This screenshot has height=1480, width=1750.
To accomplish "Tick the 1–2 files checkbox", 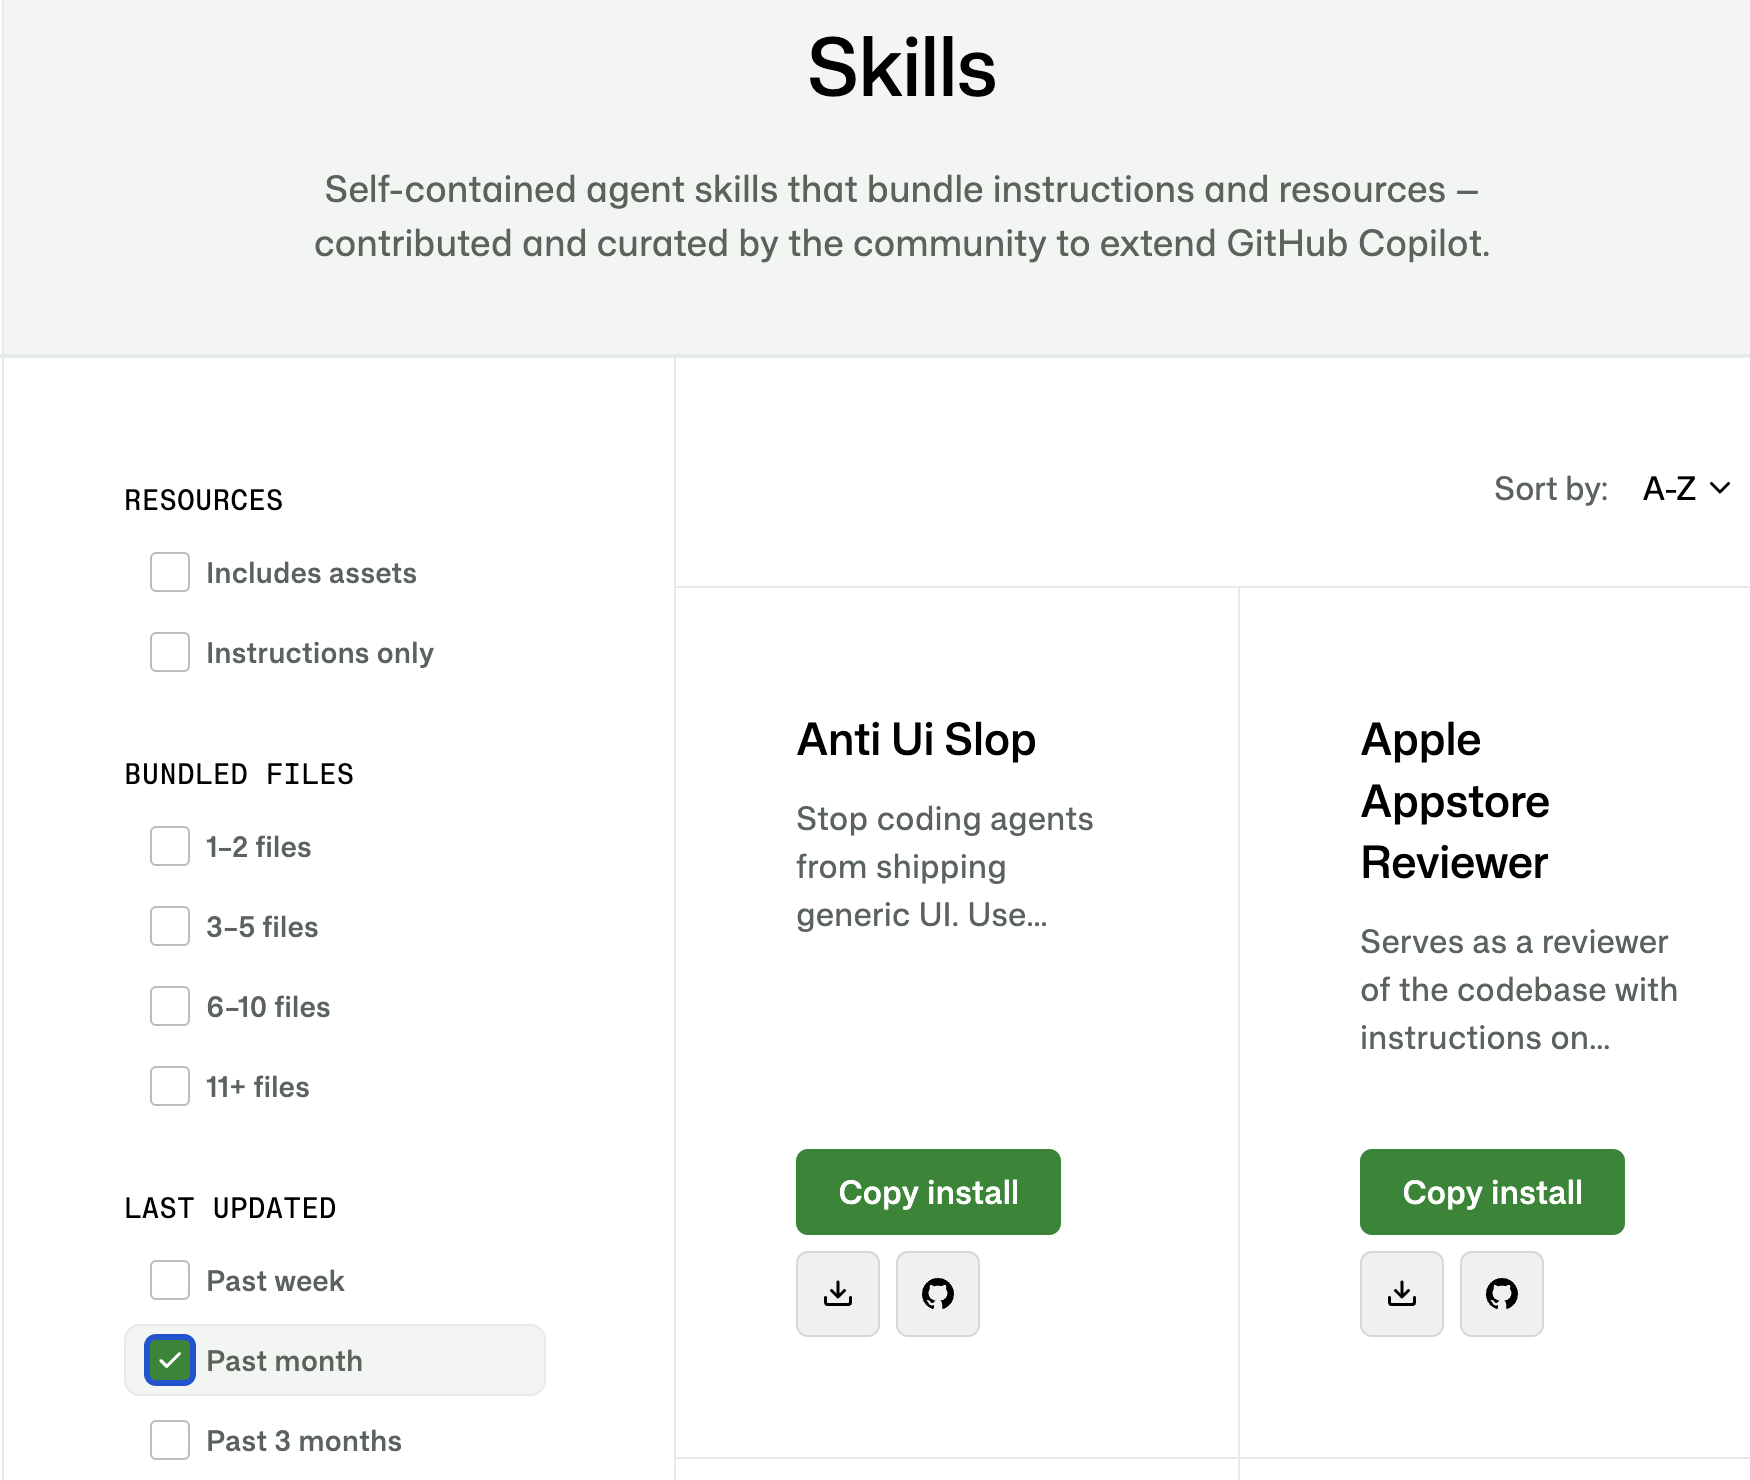I will pos(170,846).
